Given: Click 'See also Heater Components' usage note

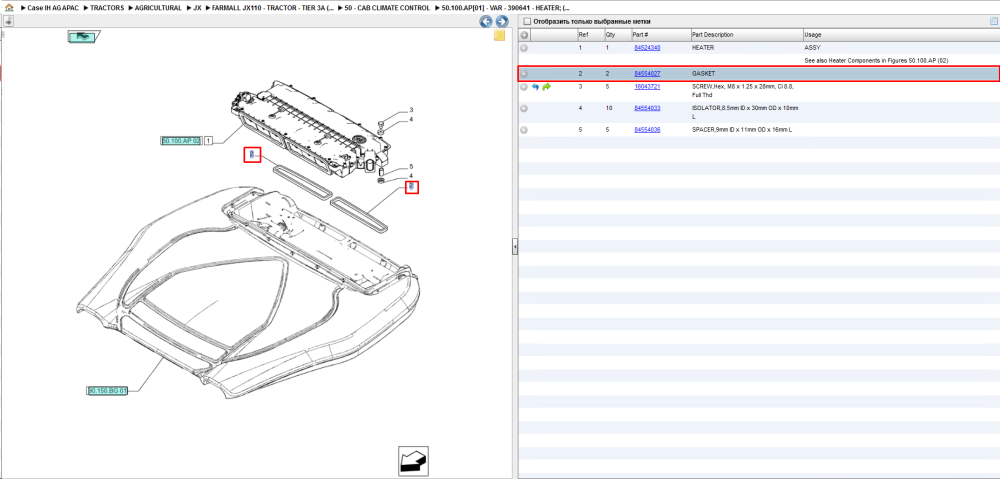Looking at the screenshot, I should [876, 61].
